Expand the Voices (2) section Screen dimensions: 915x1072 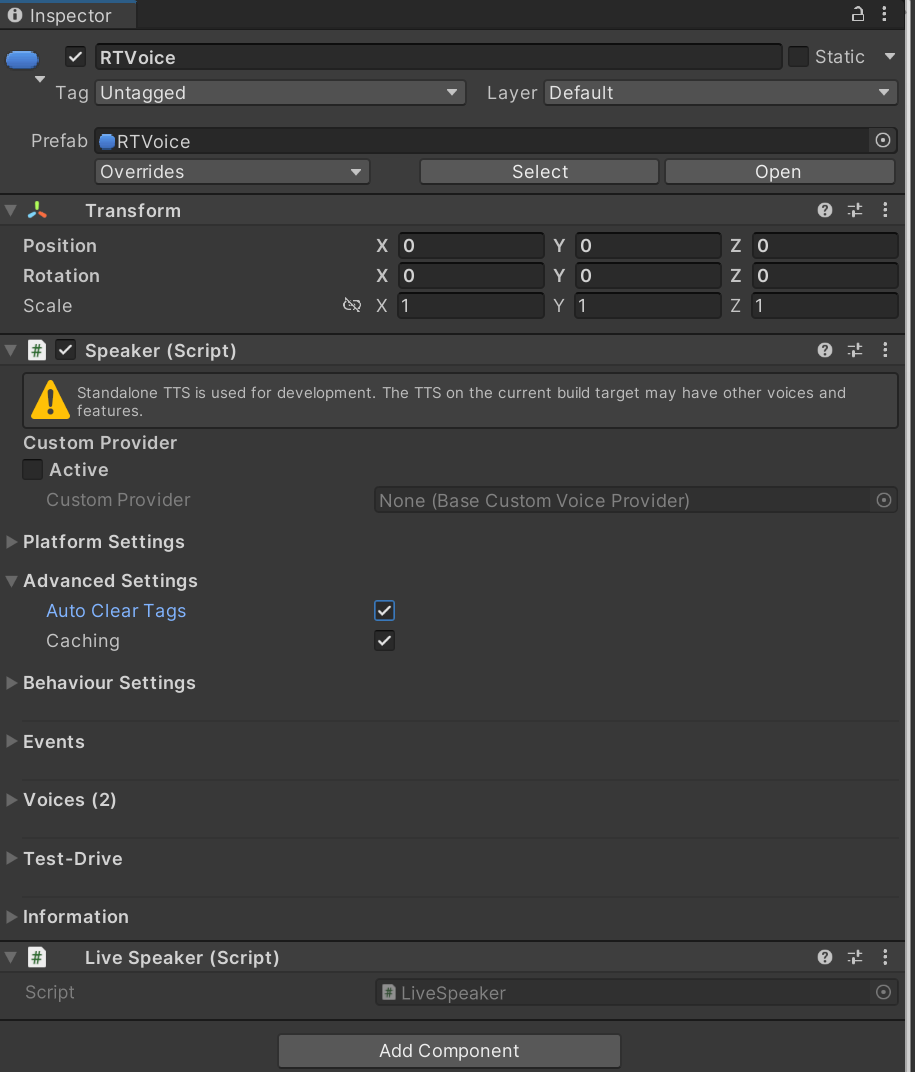pyautogui.click(x=11, y=799)
